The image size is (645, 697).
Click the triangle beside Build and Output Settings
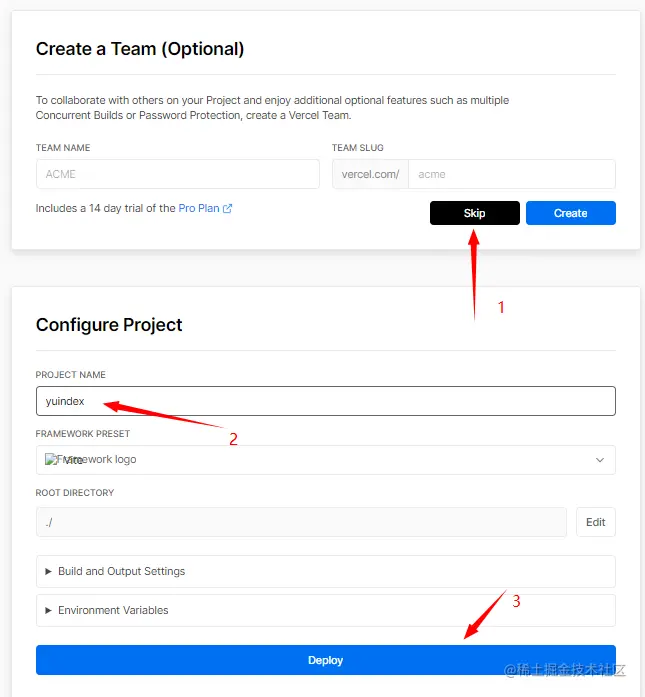[x=48, y=571]
